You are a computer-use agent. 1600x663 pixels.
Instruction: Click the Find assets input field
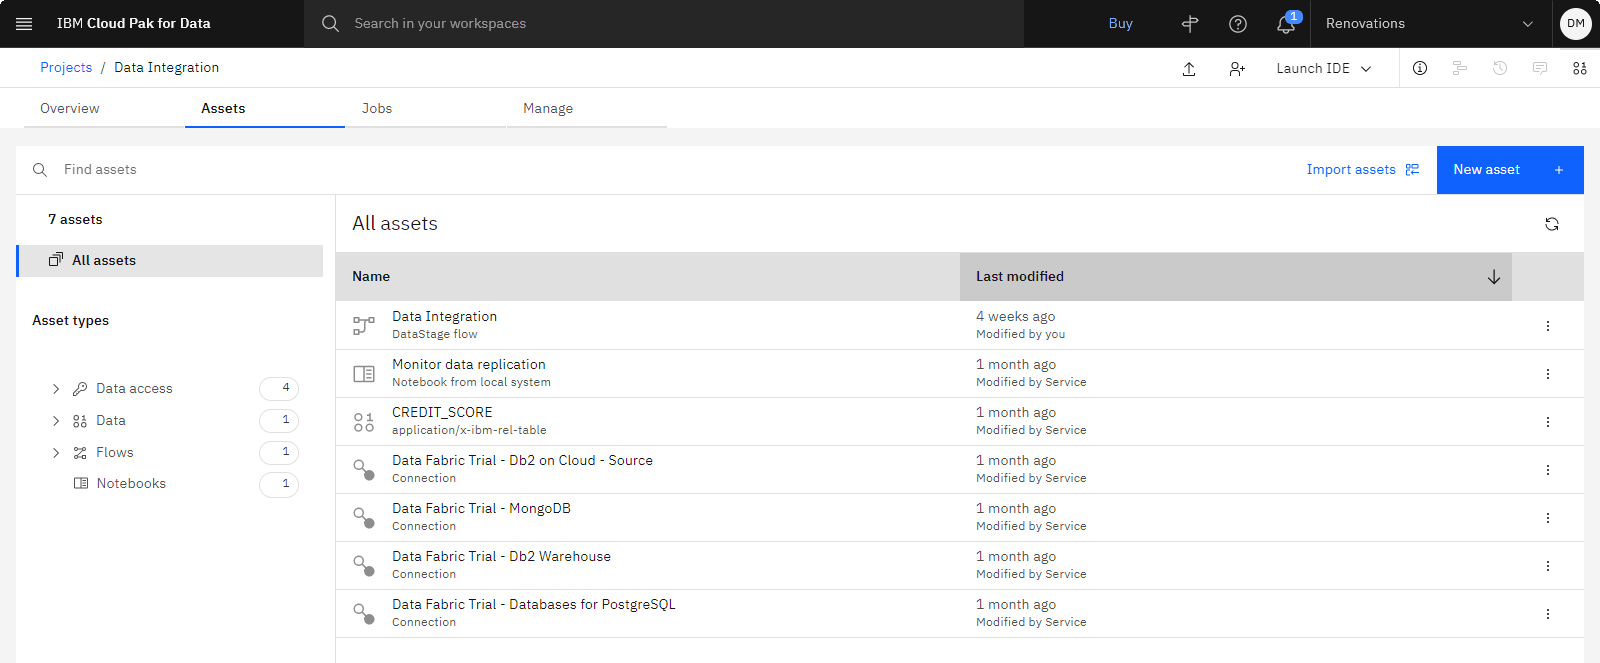click(x=660, y=170)
